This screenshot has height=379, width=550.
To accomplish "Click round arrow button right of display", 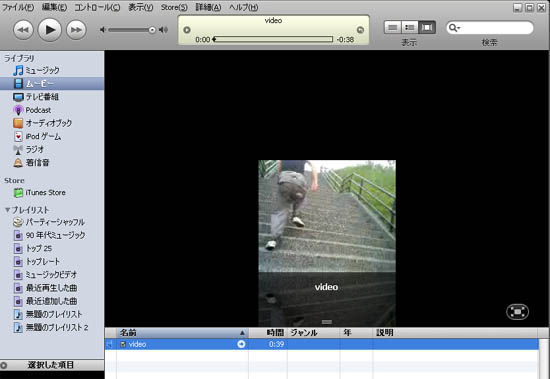I will [x=360, y=30].
